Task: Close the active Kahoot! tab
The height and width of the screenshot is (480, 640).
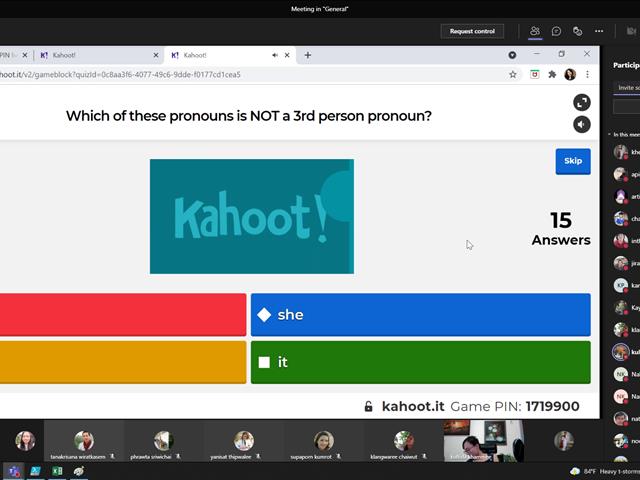Action: click(287, 55)
